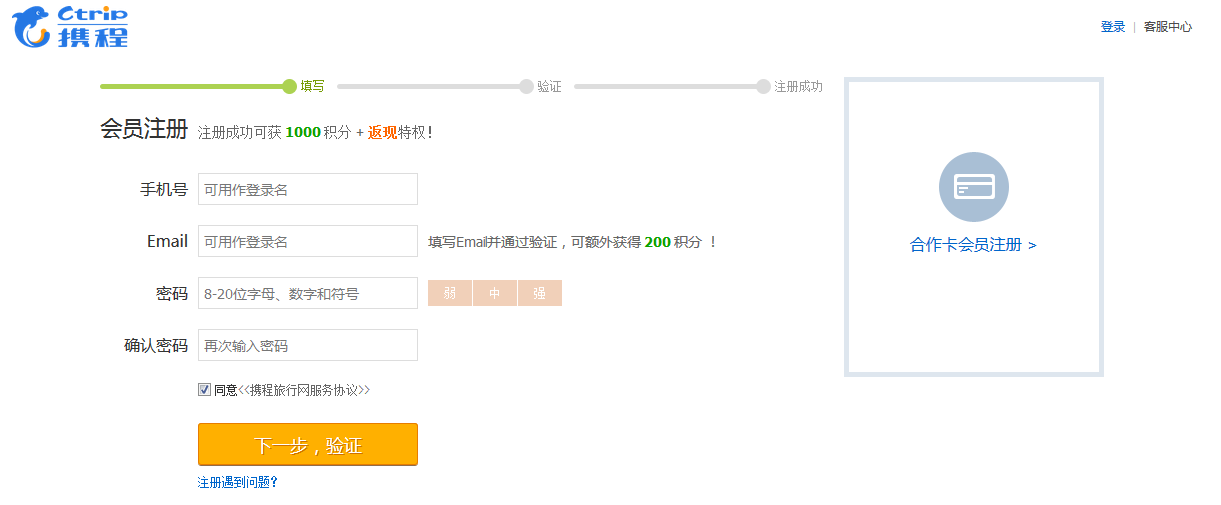Click the 携程 Chinese logo text
This screenshot has width=1221, height=505.
pyautogui.click(x=92, y=37)
